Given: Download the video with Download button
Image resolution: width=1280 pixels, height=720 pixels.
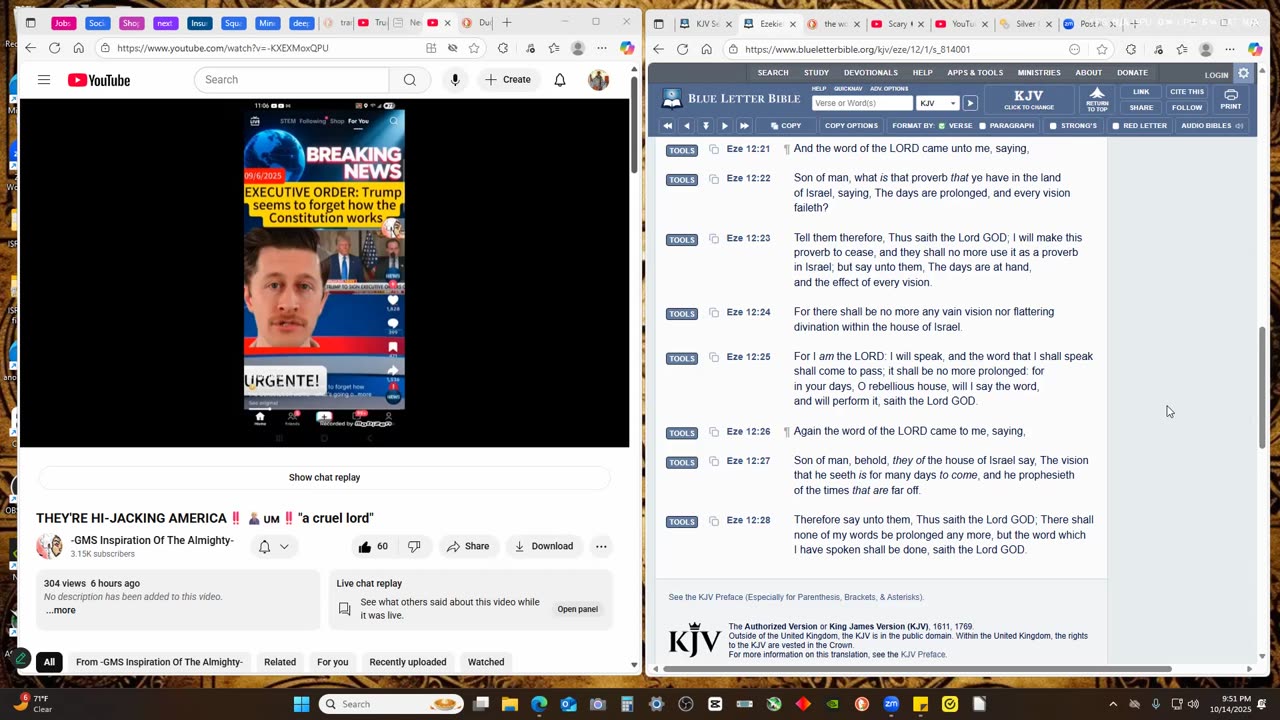Looking at the screenshot, I should [544, 546].
